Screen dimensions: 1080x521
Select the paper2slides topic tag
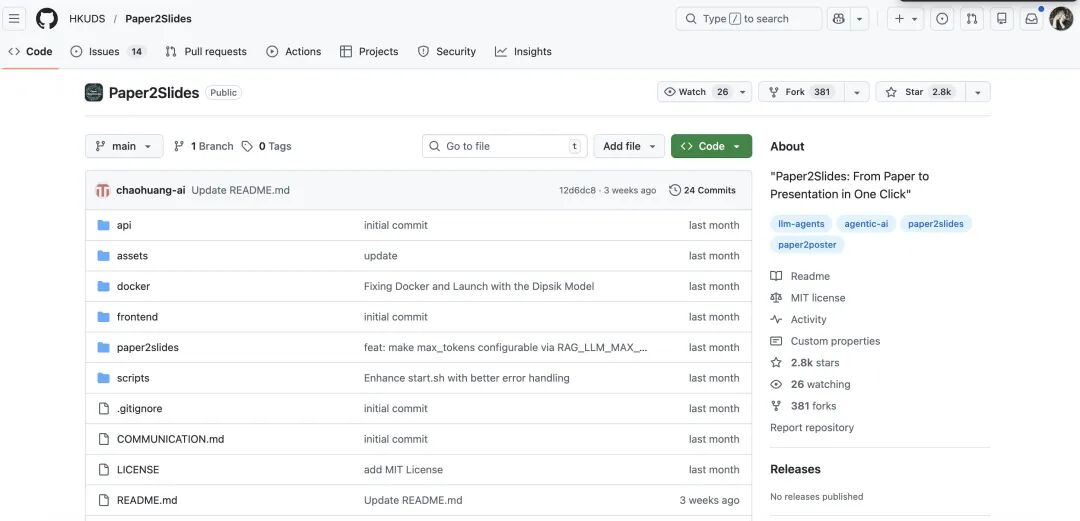tap(936, 223)
